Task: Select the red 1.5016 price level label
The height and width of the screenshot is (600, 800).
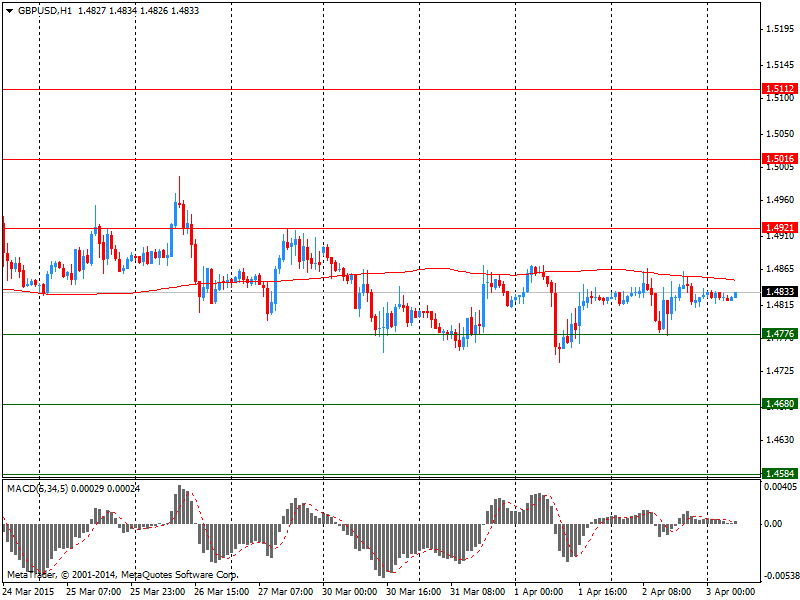Action: coord(780,158)
